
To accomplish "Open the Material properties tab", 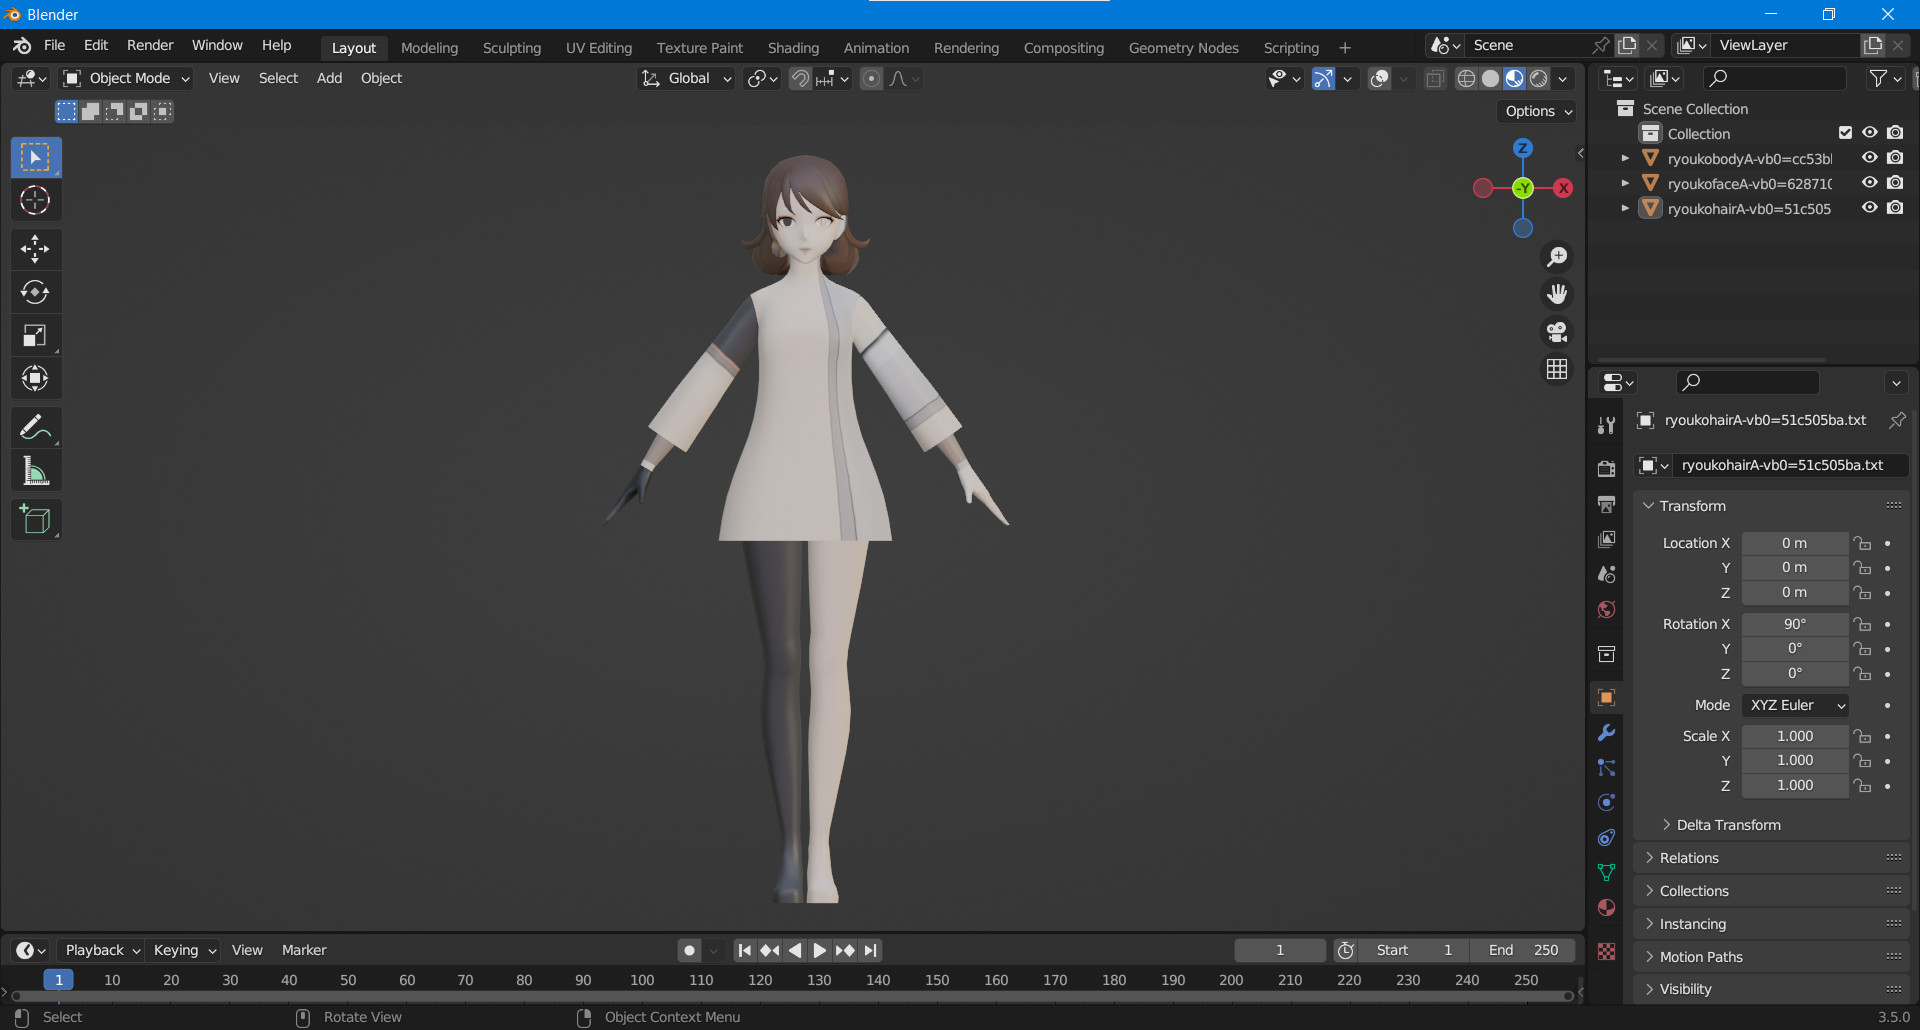I will [x=1606, y=907].
